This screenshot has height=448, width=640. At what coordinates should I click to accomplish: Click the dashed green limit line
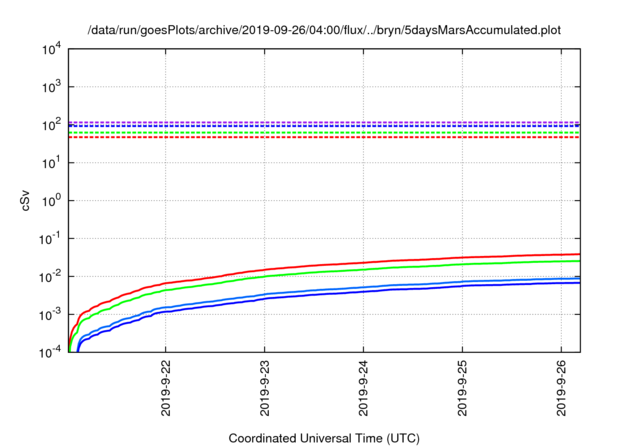coord(324,133)
